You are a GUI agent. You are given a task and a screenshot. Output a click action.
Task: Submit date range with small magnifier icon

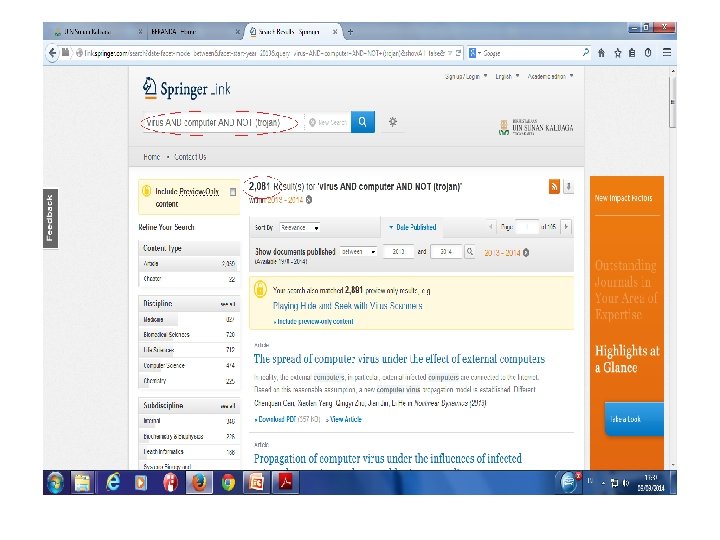pos(470,252)
